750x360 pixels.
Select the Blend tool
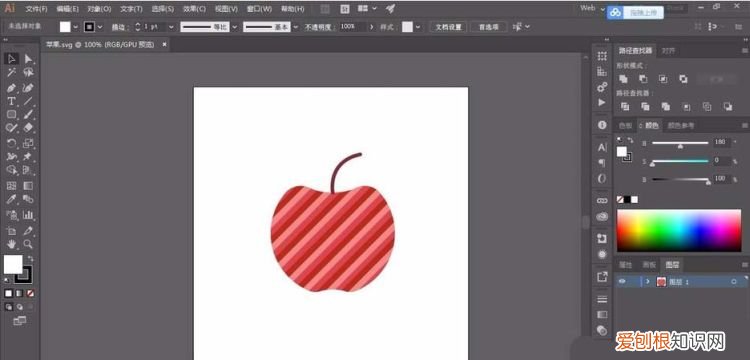pos(29,199)
